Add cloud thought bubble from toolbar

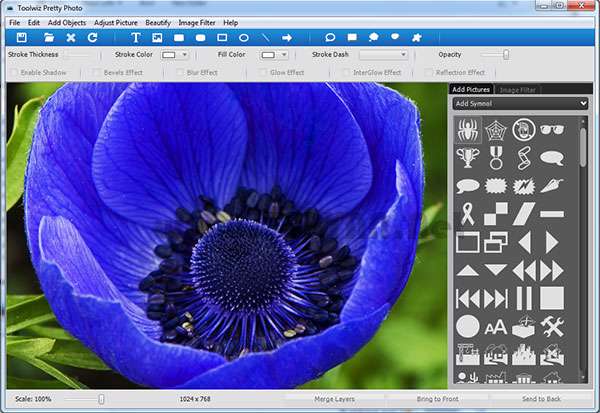(x=373, y=38)
